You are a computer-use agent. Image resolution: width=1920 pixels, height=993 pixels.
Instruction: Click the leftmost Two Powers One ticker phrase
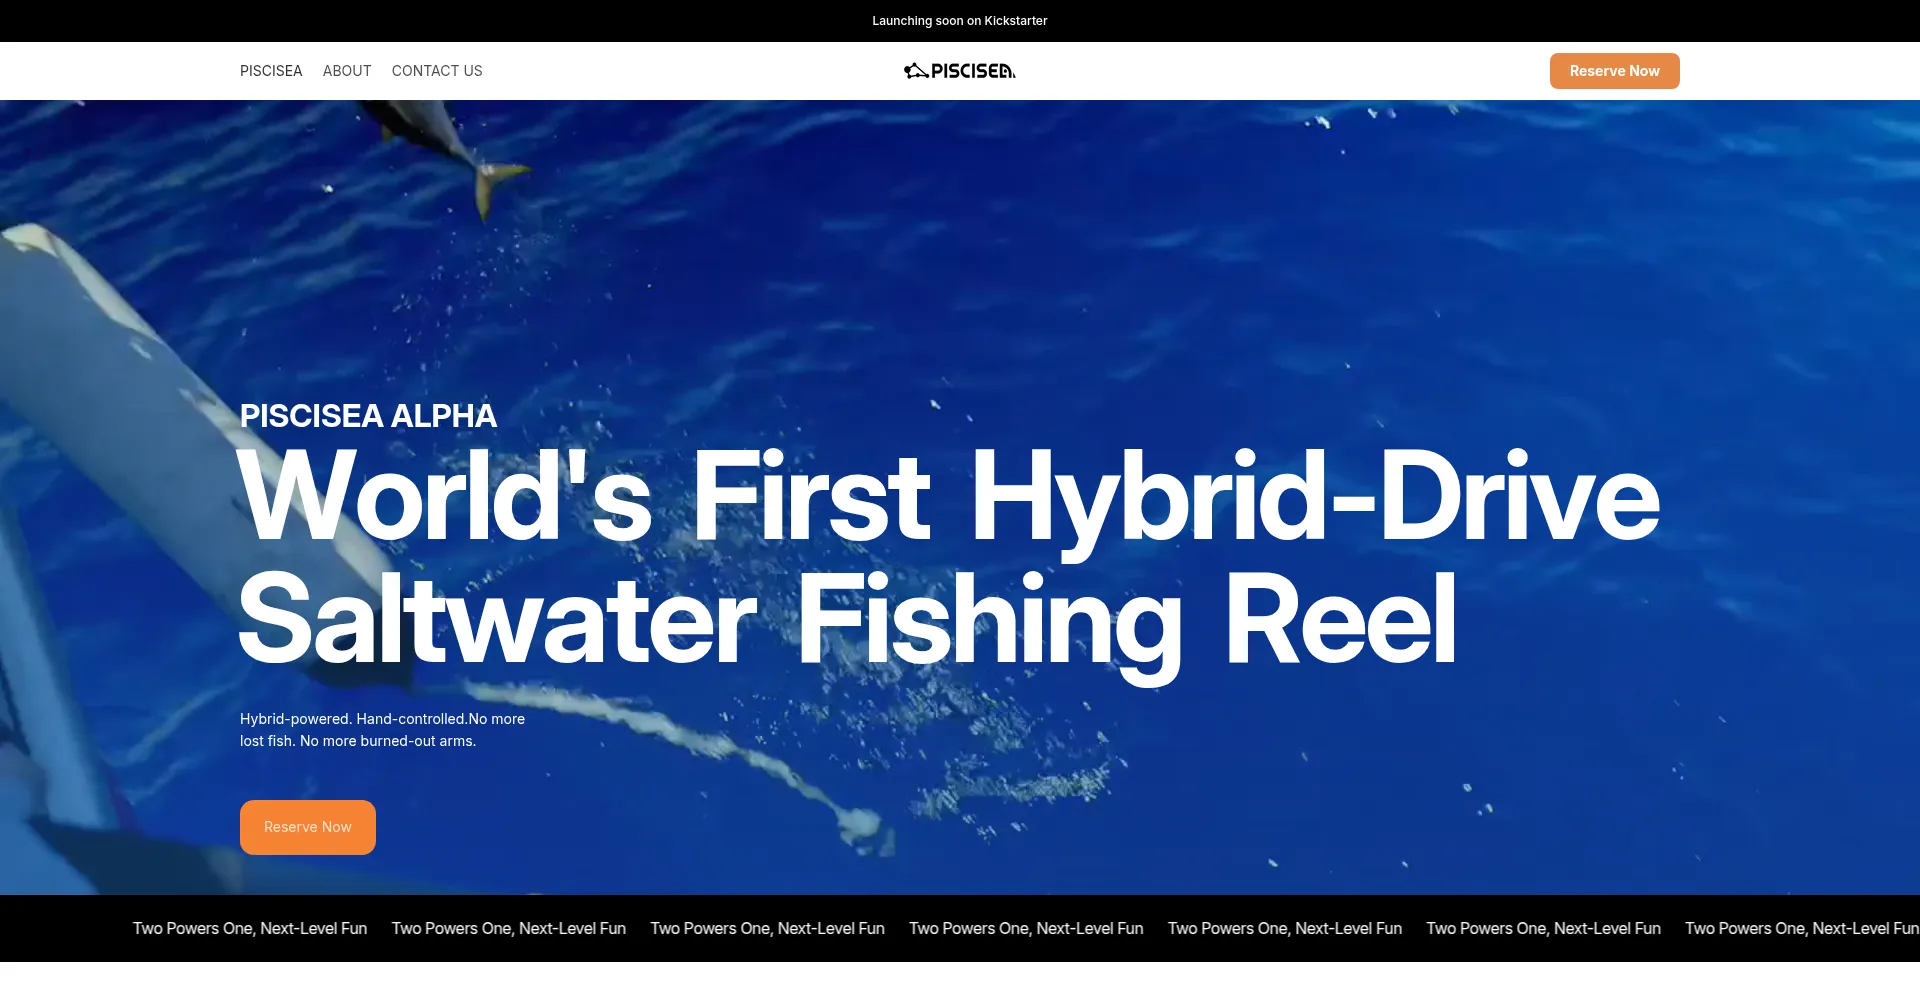click(x=250, y=928)
